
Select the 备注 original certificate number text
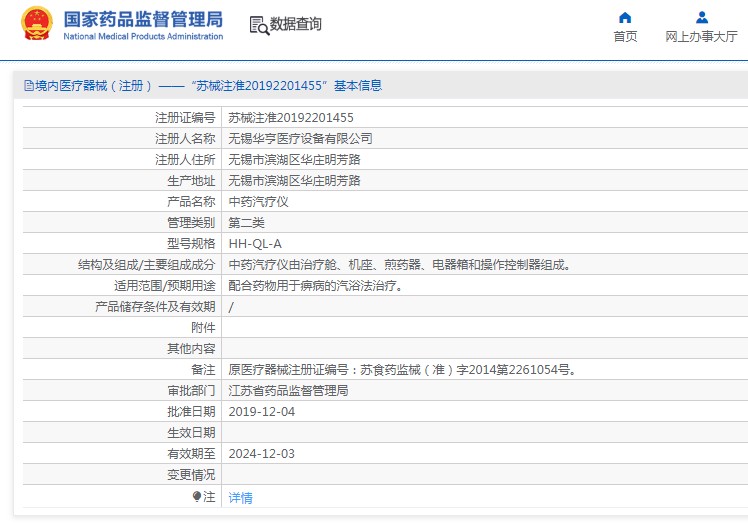[x=402, y=369]
